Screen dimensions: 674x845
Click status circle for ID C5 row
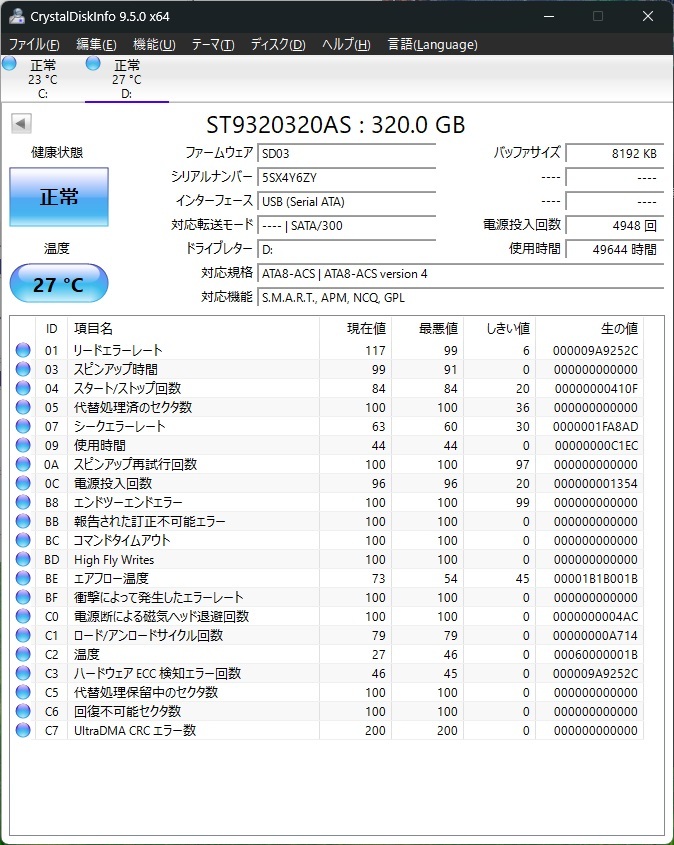tap(23, 692)
